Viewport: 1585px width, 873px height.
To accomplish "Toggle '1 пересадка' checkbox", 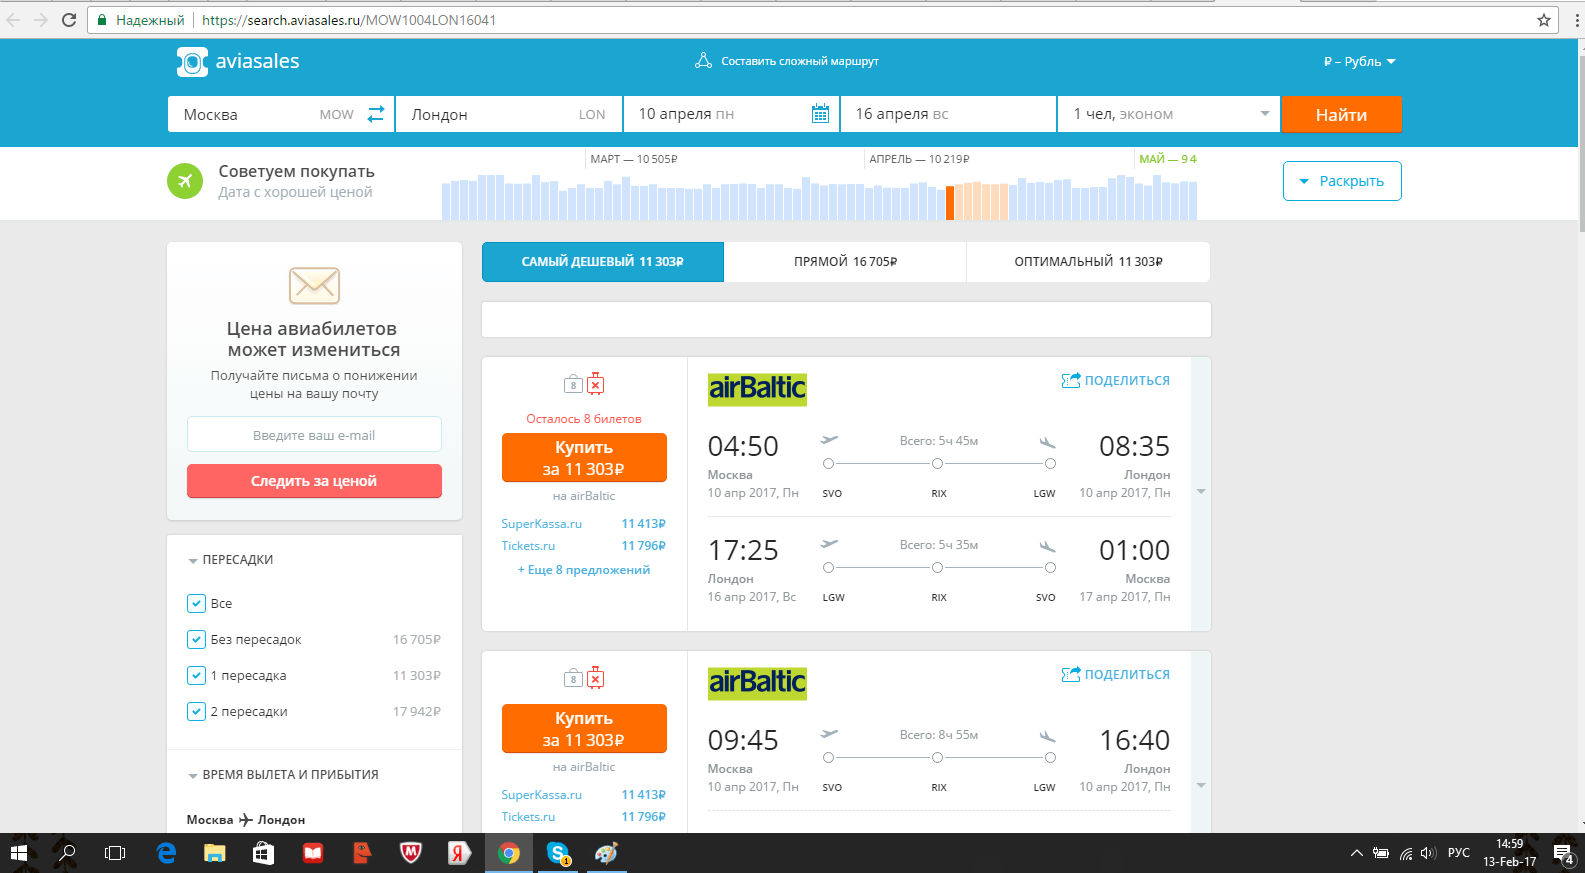I will point(196,675).
